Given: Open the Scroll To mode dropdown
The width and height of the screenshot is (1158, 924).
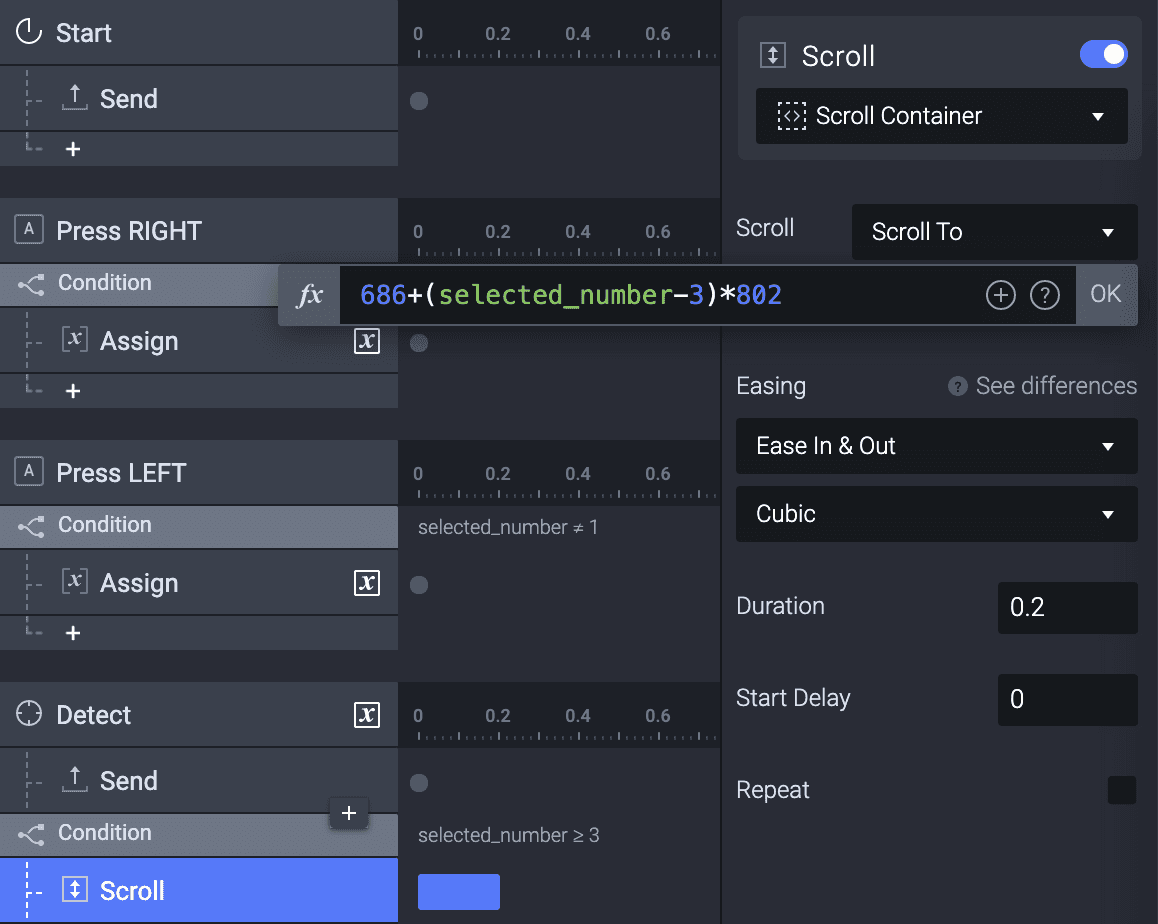Looking at the screenshot, I should coord(994,232).
